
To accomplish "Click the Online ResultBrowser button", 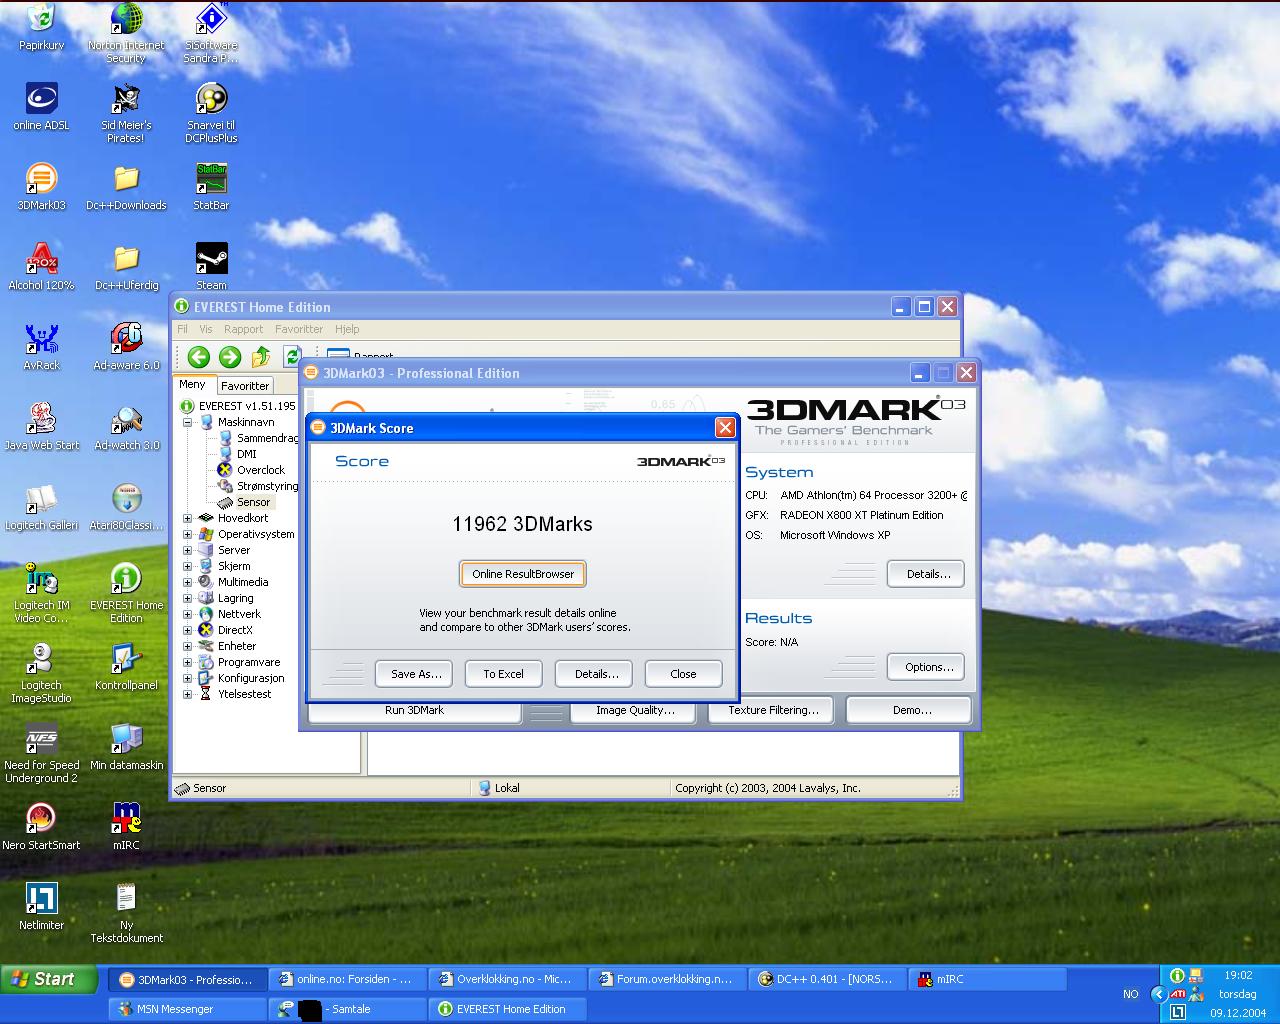I will [523, 574].
